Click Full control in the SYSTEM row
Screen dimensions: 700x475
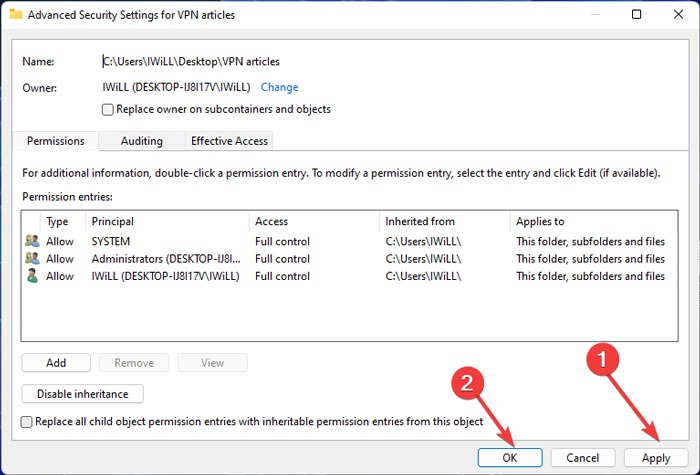282,242
